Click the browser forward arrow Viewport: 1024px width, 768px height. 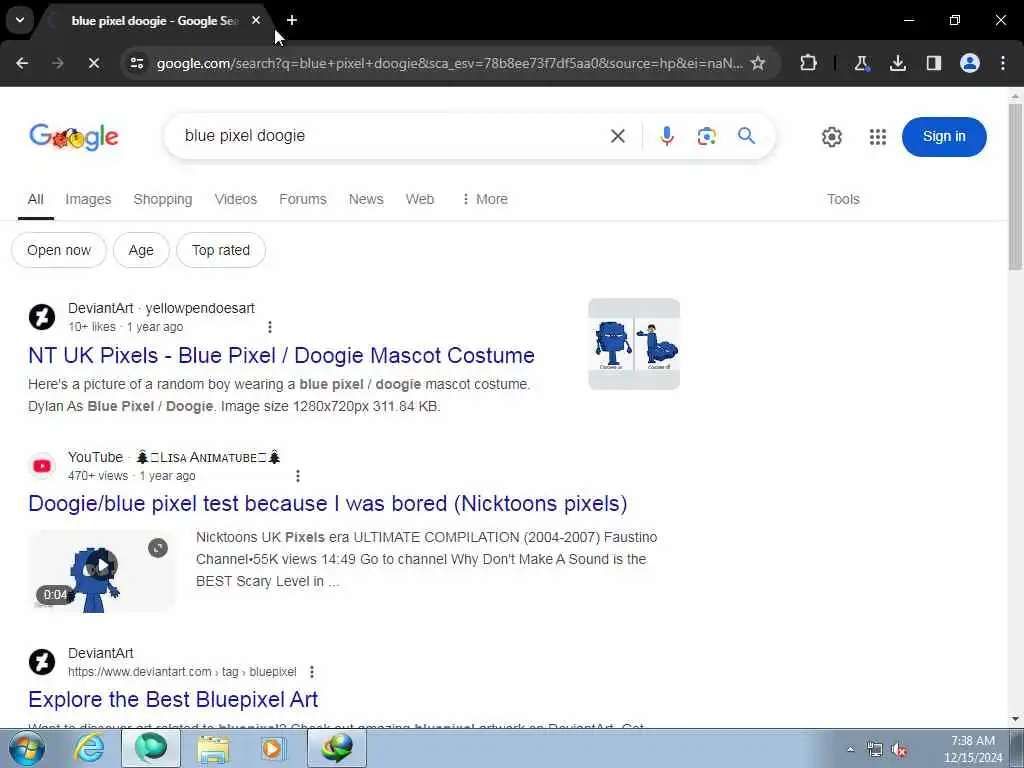[x=57, y=63]
